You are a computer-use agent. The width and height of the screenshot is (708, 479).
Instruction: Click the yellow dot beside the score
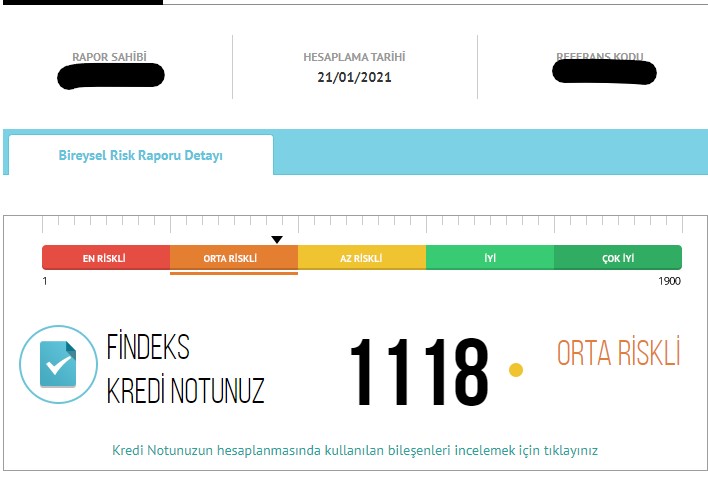[516, 370]
